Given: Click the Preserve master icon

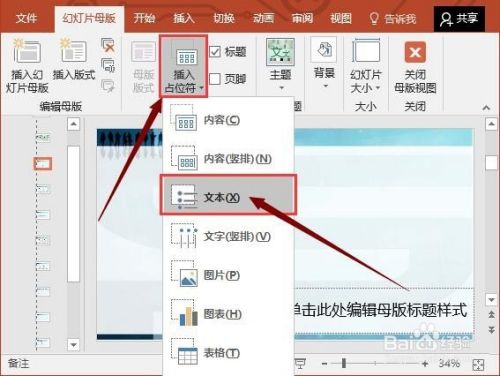Looking at the screenshot, I should [108, 85].
